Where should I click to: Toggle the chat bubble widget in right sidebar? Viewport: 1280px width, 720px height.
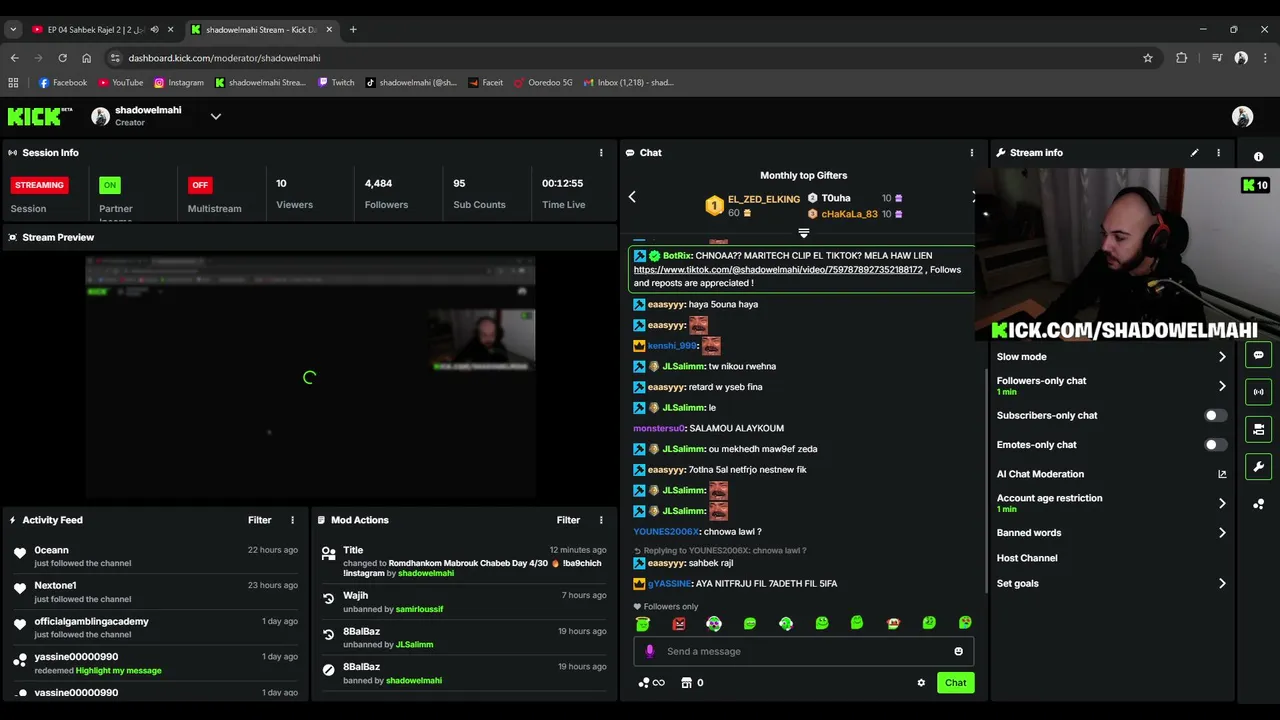click(x=1258, y=355)
